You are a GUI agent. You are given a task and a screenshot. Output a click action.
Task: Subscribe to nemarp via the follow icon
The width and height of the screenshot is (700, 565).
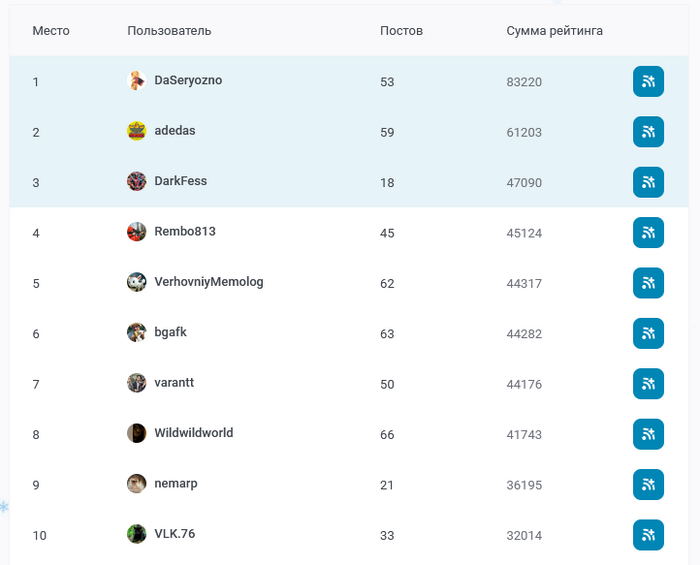coord(648,485)
